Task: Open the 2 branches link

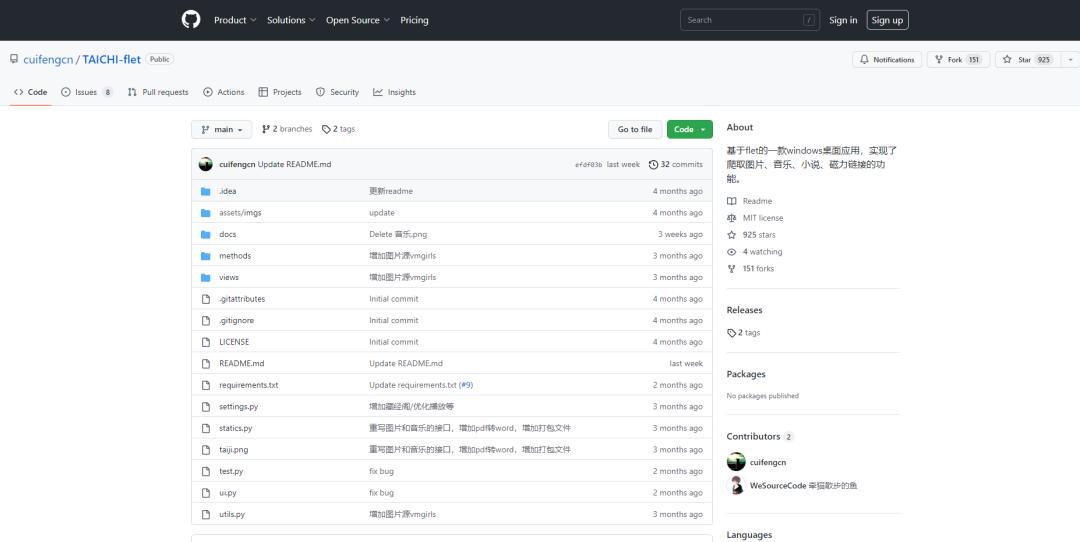Action: tap(287, 129)
